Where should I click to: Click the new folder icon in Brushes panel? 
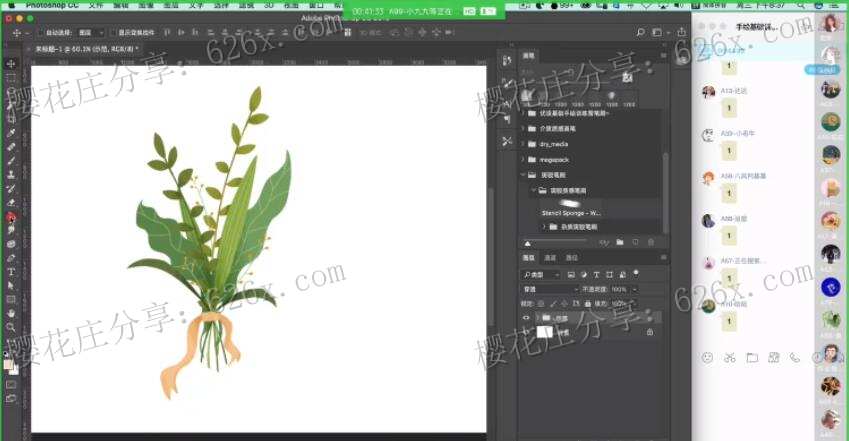coord(620,242)
